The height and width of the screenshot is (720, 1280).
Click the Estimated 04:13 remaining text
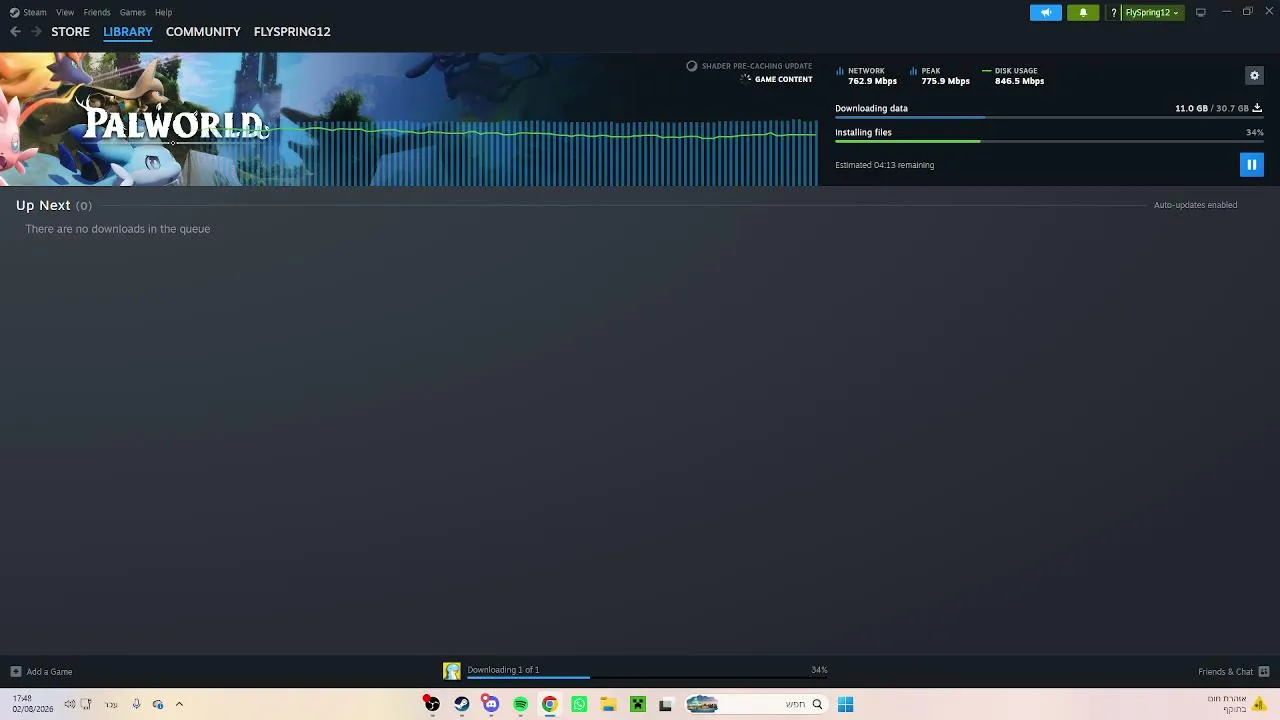(884, 165)
